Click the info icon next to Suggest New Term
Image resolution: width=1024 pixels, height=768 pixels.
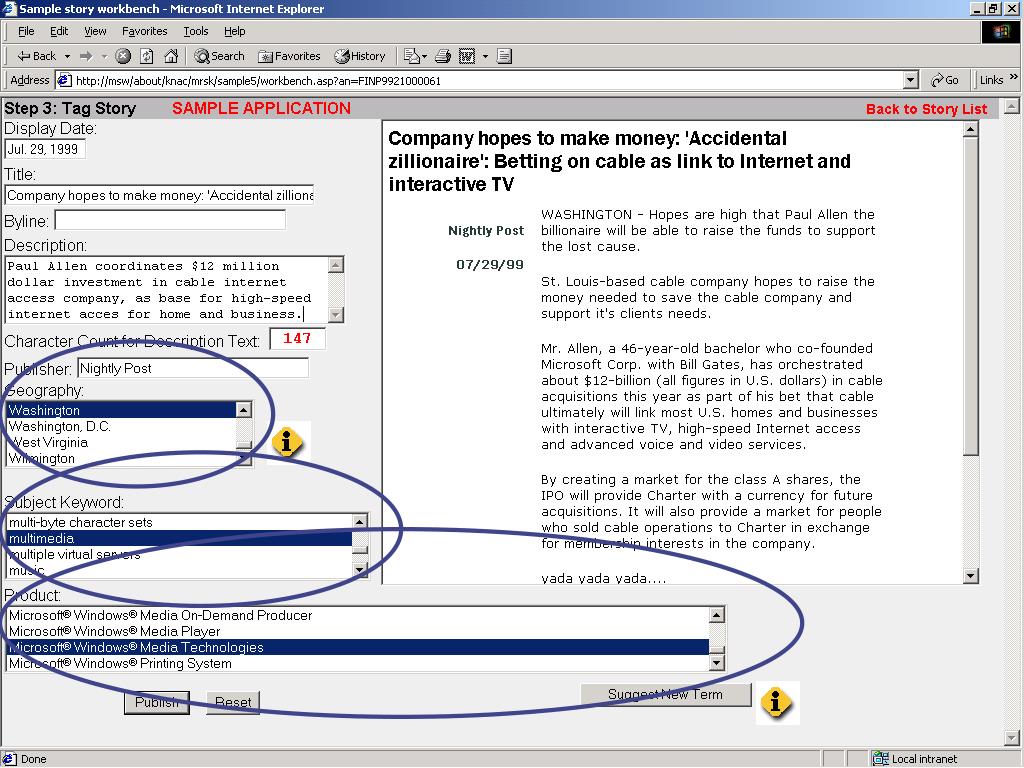click(776, 702)
